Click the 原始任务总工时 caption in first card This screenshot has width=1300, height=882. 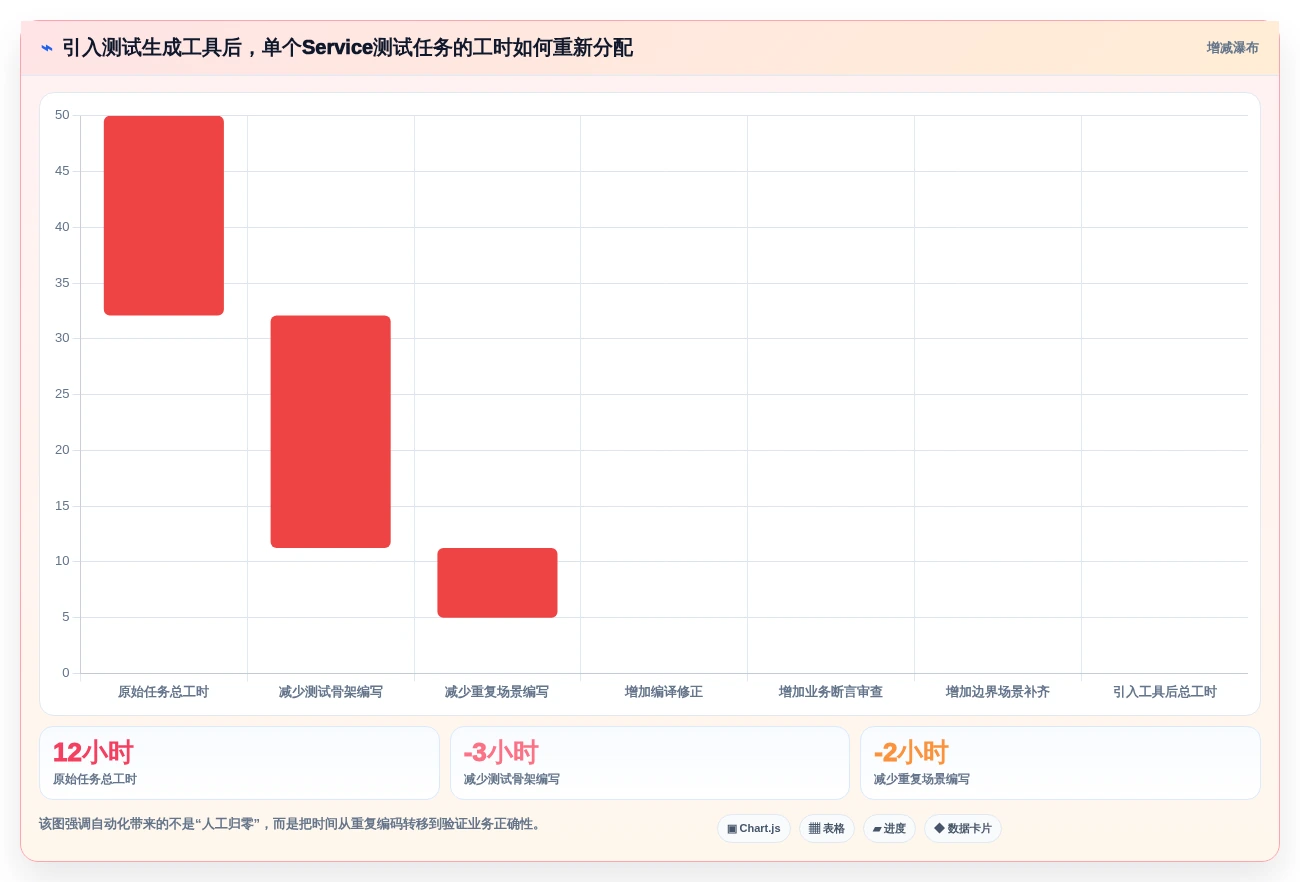click(x=95, y=779)
